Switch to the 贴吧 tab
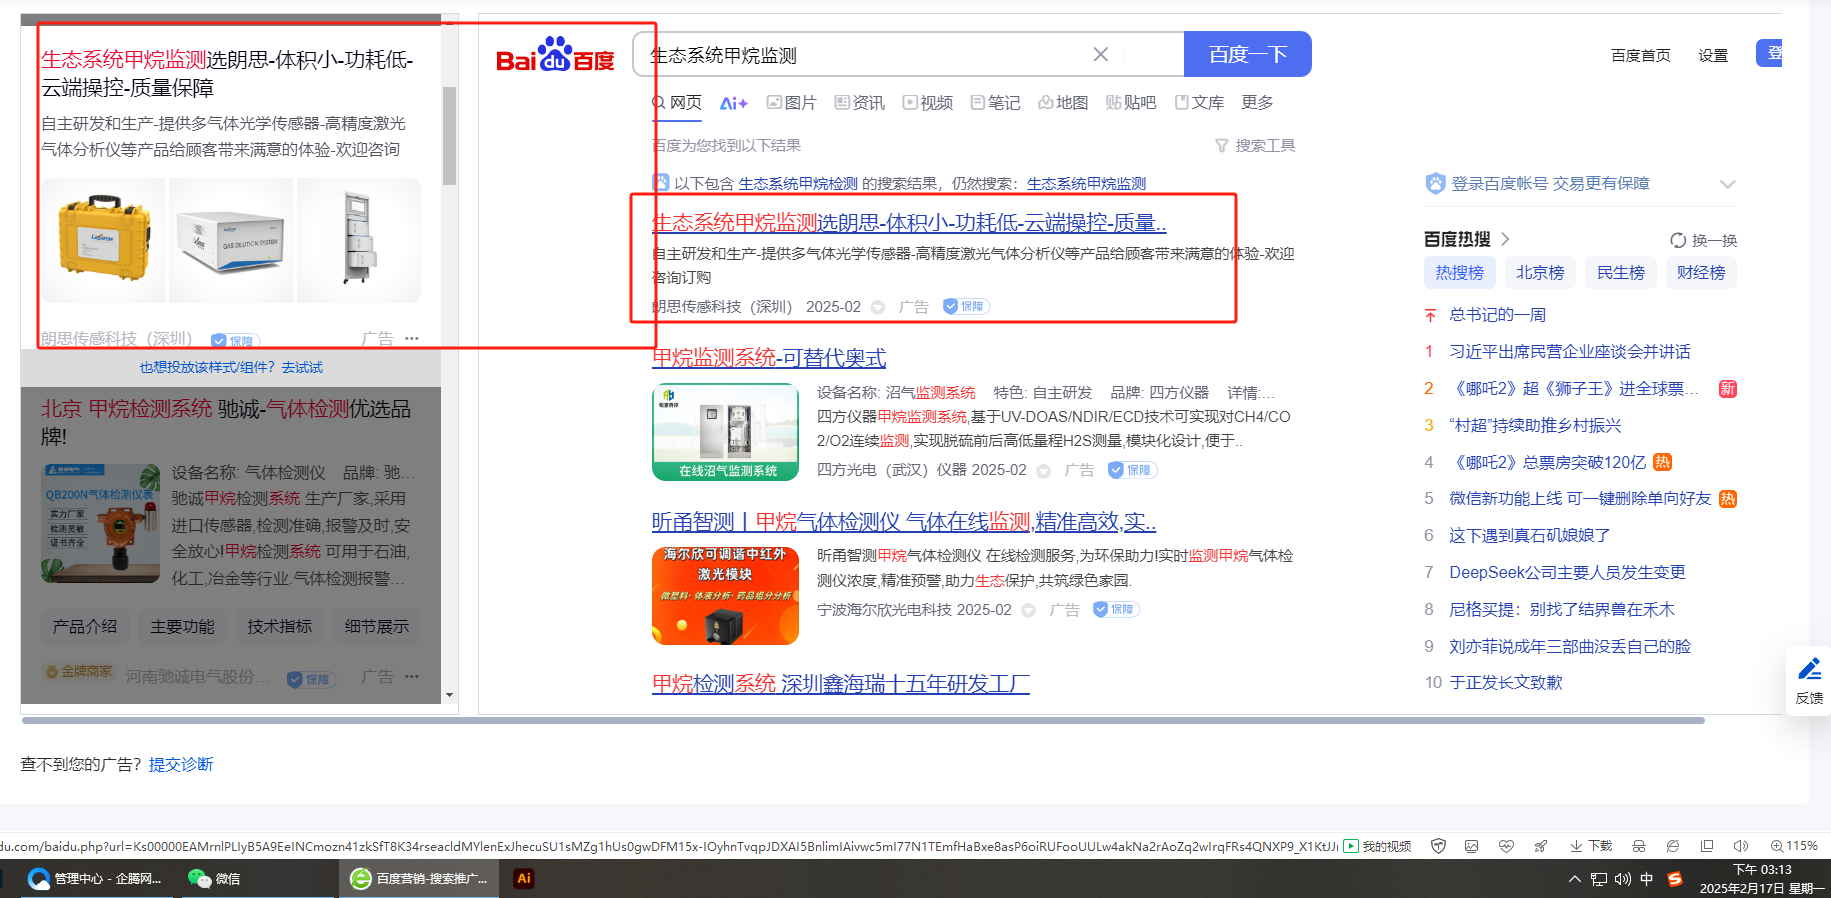Viewport: 1831px width, 898px height. coord(1131,102)
